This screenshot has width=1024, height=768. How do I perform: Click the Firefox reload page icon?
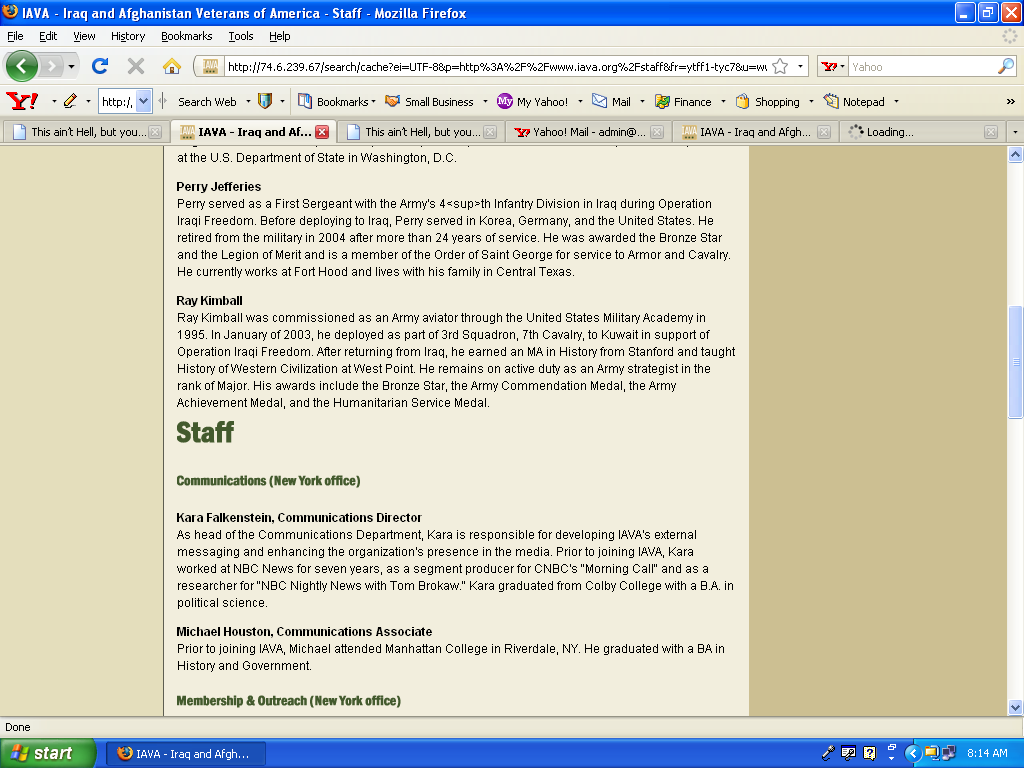[x=99, y=67]
